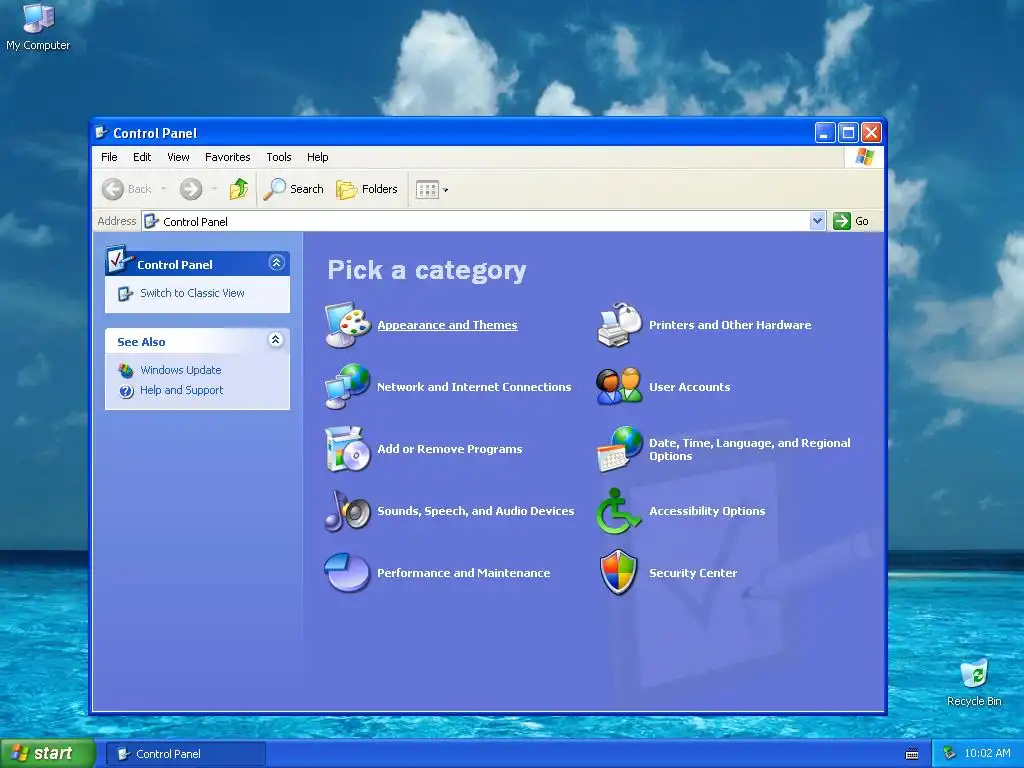Open the Favorites menu

(x=227, y=157)
